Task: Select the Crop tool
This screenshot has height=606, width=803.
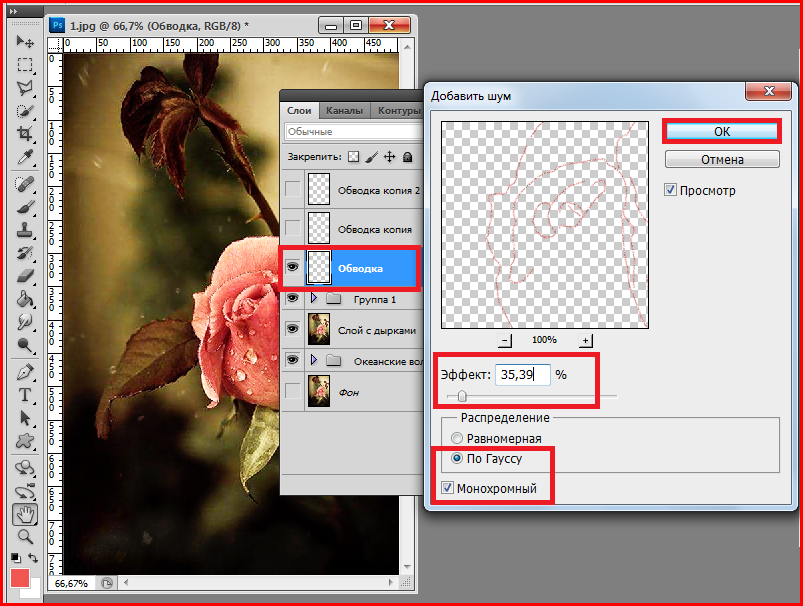Action: 25,134
